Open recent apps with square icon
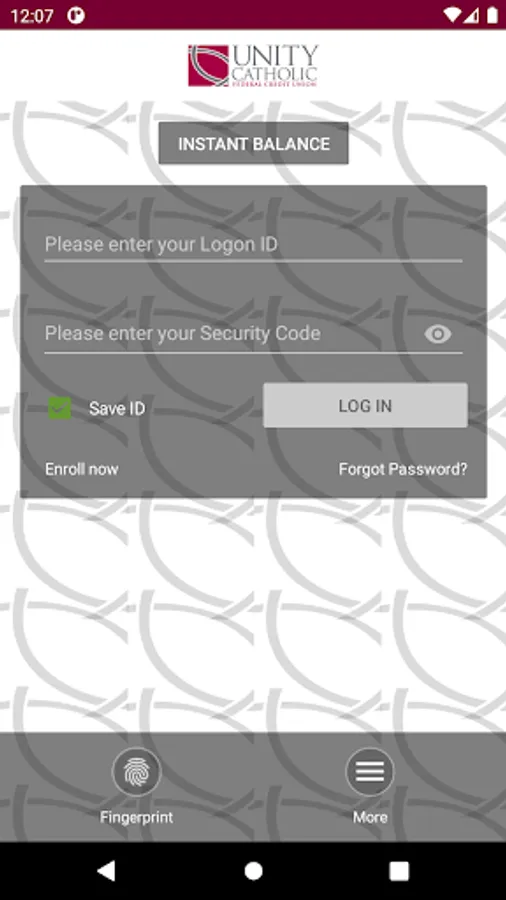Image resolution: width=506 pixels, height=900 pixels. [x=399, y=871]
